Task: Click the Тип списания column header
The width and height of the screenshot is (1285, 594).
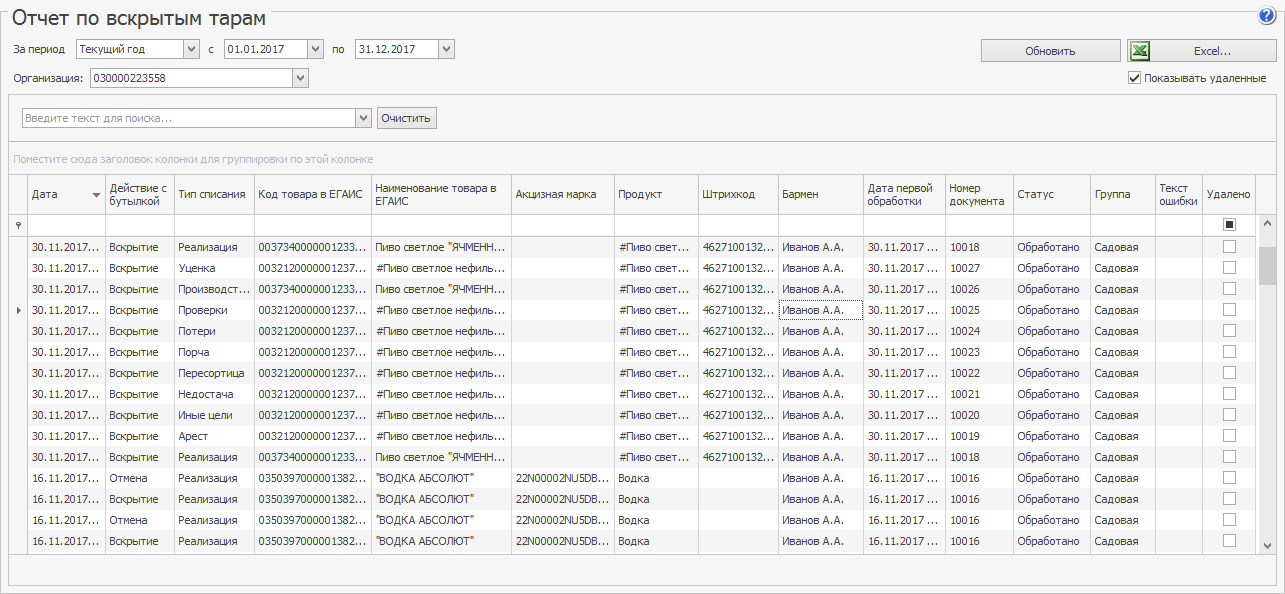Action: (212, 195)
